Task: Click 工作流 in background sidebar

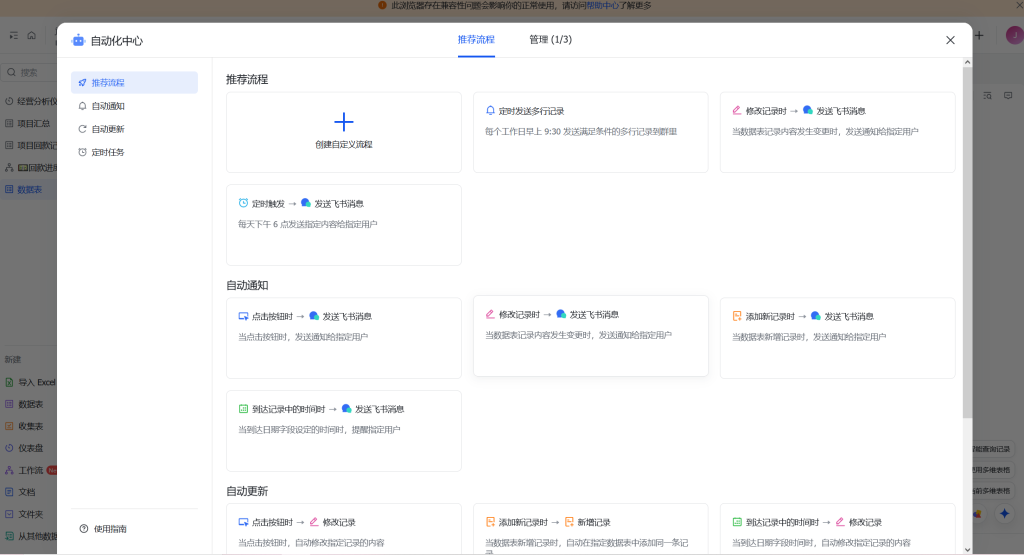Action: tap(30, 470)
